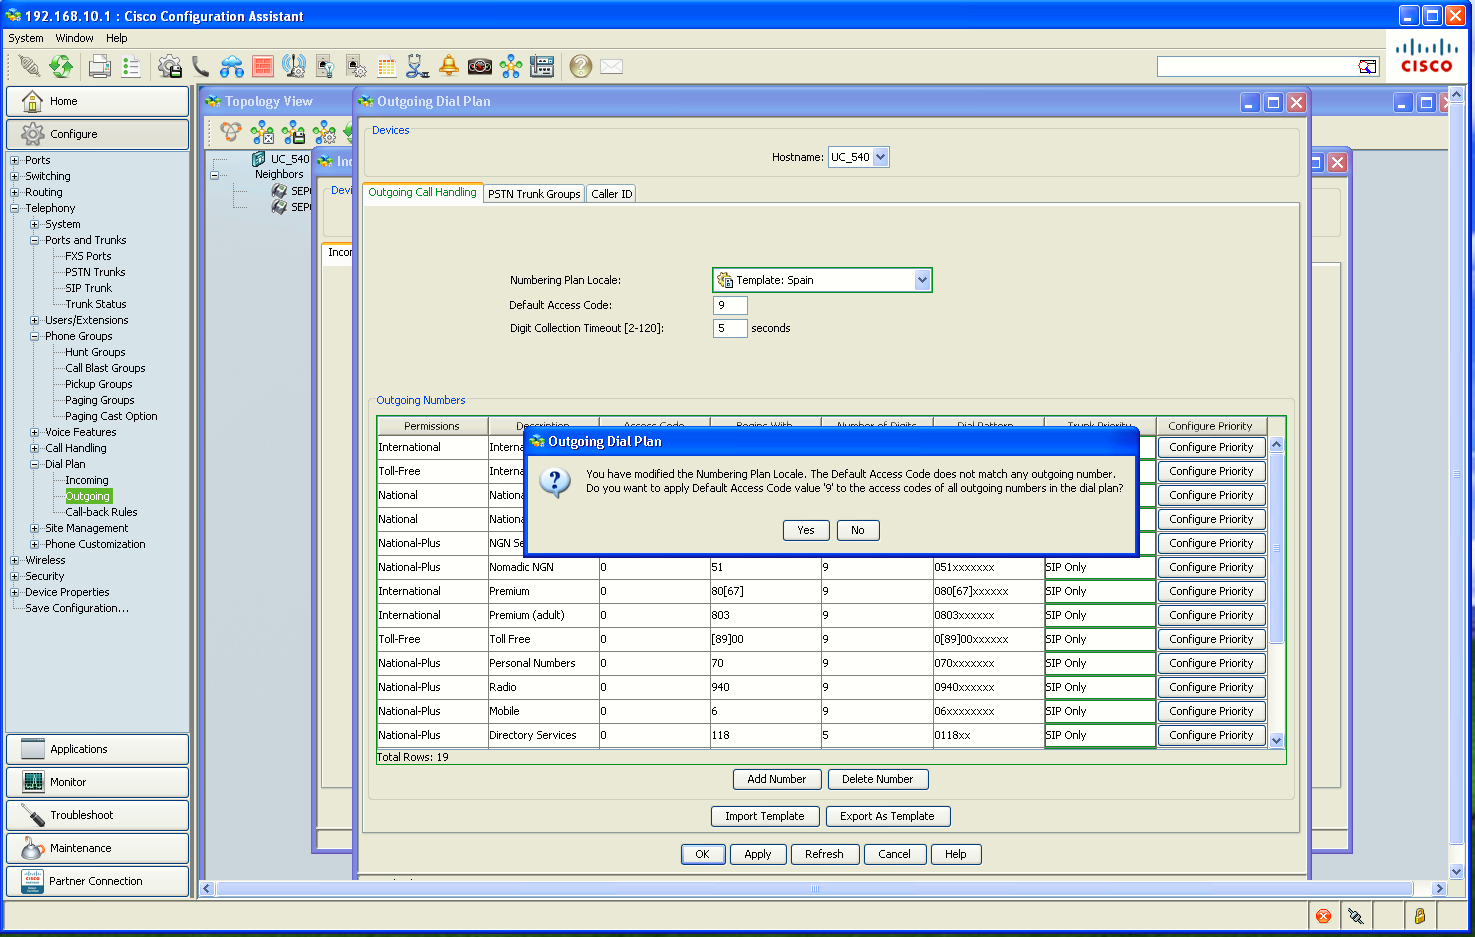
Task: Click the checklist icon beside the Print icon
Action: point(130,66)
